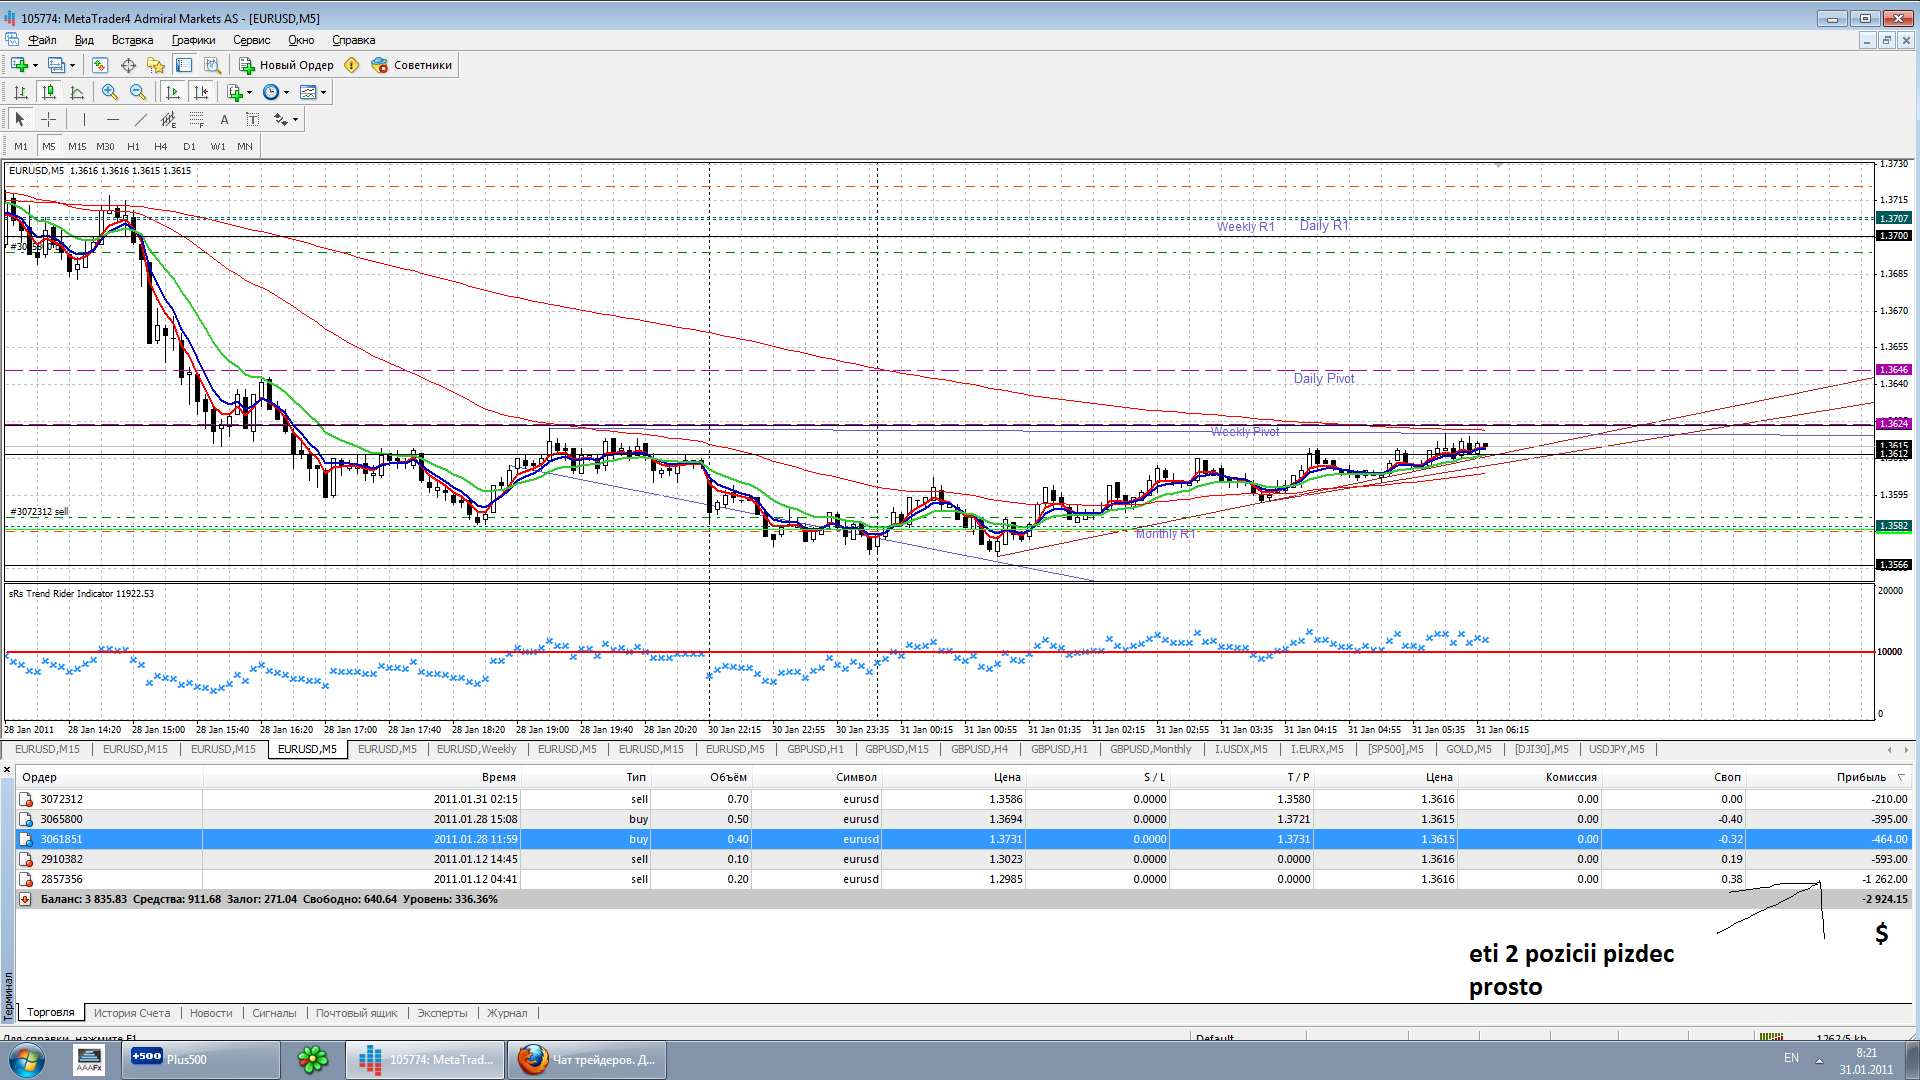Image resolution: width=1920 pixels, height=1080 pixels.
Task: Open the Strategy Tester icon
Action: pyautogui.click(x=212, y=65)
